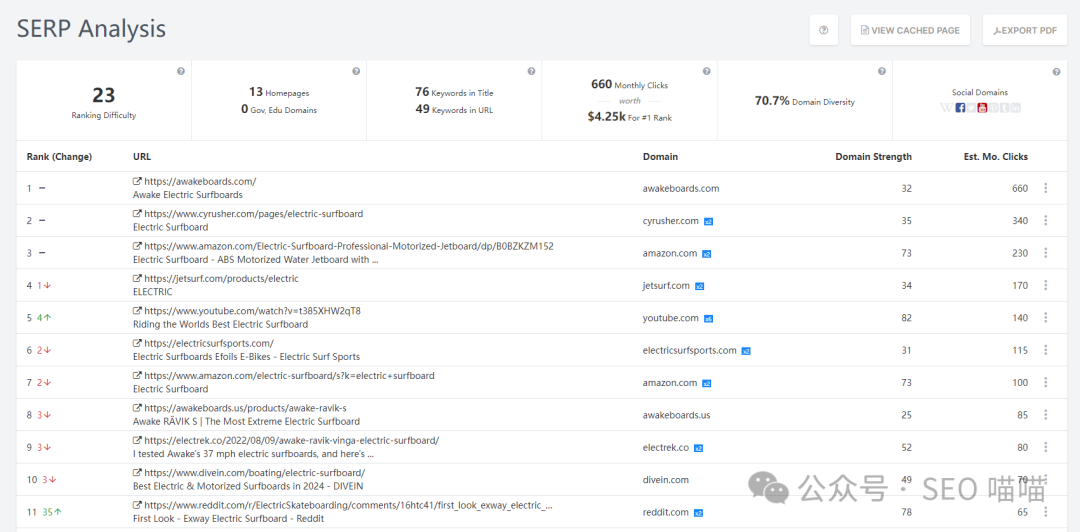Sort by the Est. Mo. Clicks column header
Viewport: 1080px width, 532px height.
[x=995, y=157]
